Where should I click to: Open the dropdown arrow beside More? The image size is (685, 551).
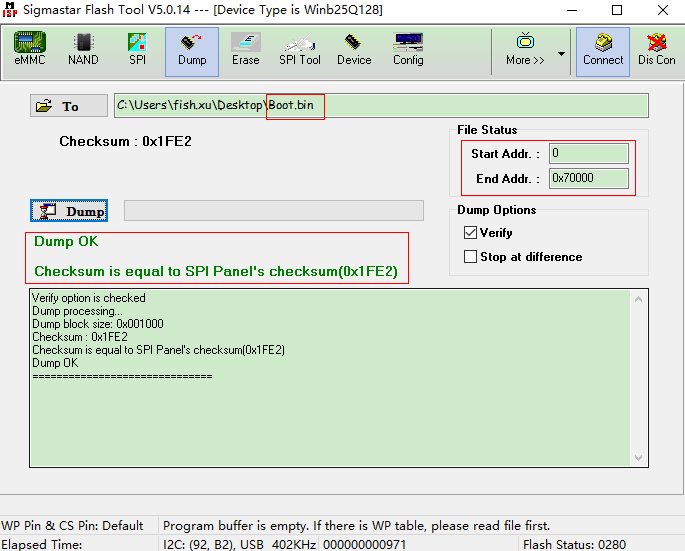(561, 53)
